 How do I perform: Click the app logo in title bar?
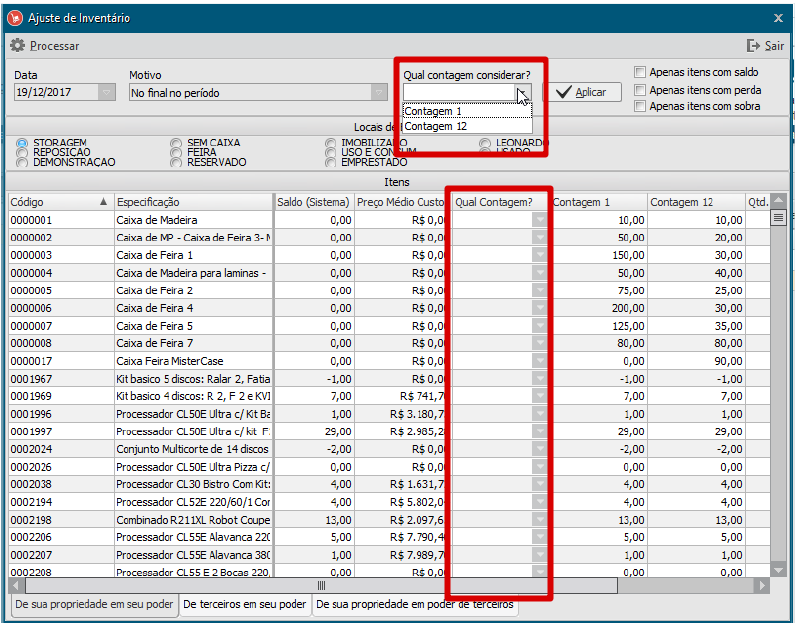15,18
